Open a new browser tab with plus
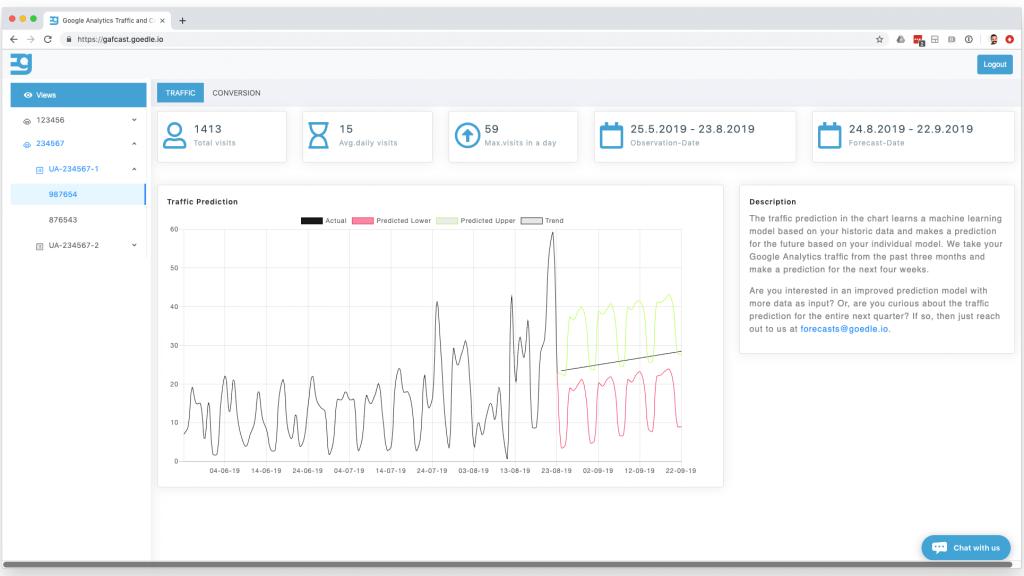Viewport: 1024px width, 576px height. tap(182, 21)
